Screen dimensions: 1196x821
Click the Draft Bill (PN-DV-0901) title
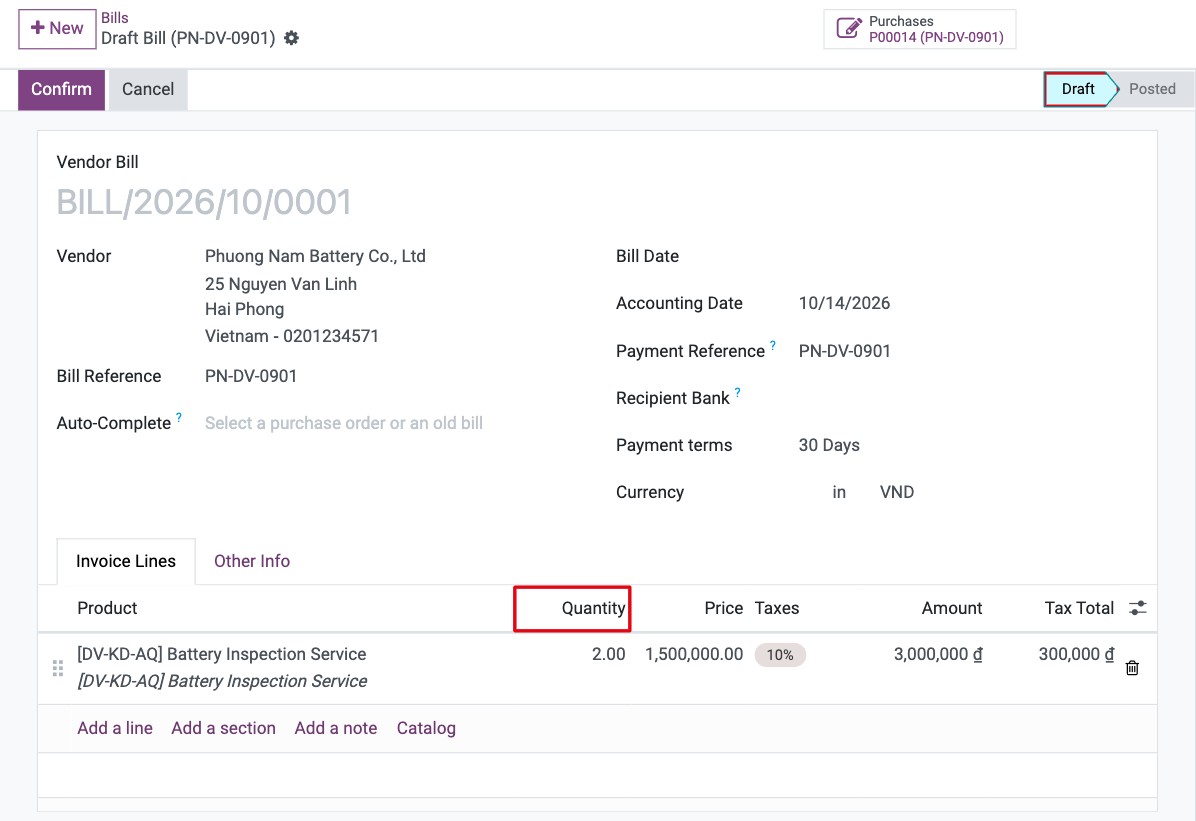point(188,38)
